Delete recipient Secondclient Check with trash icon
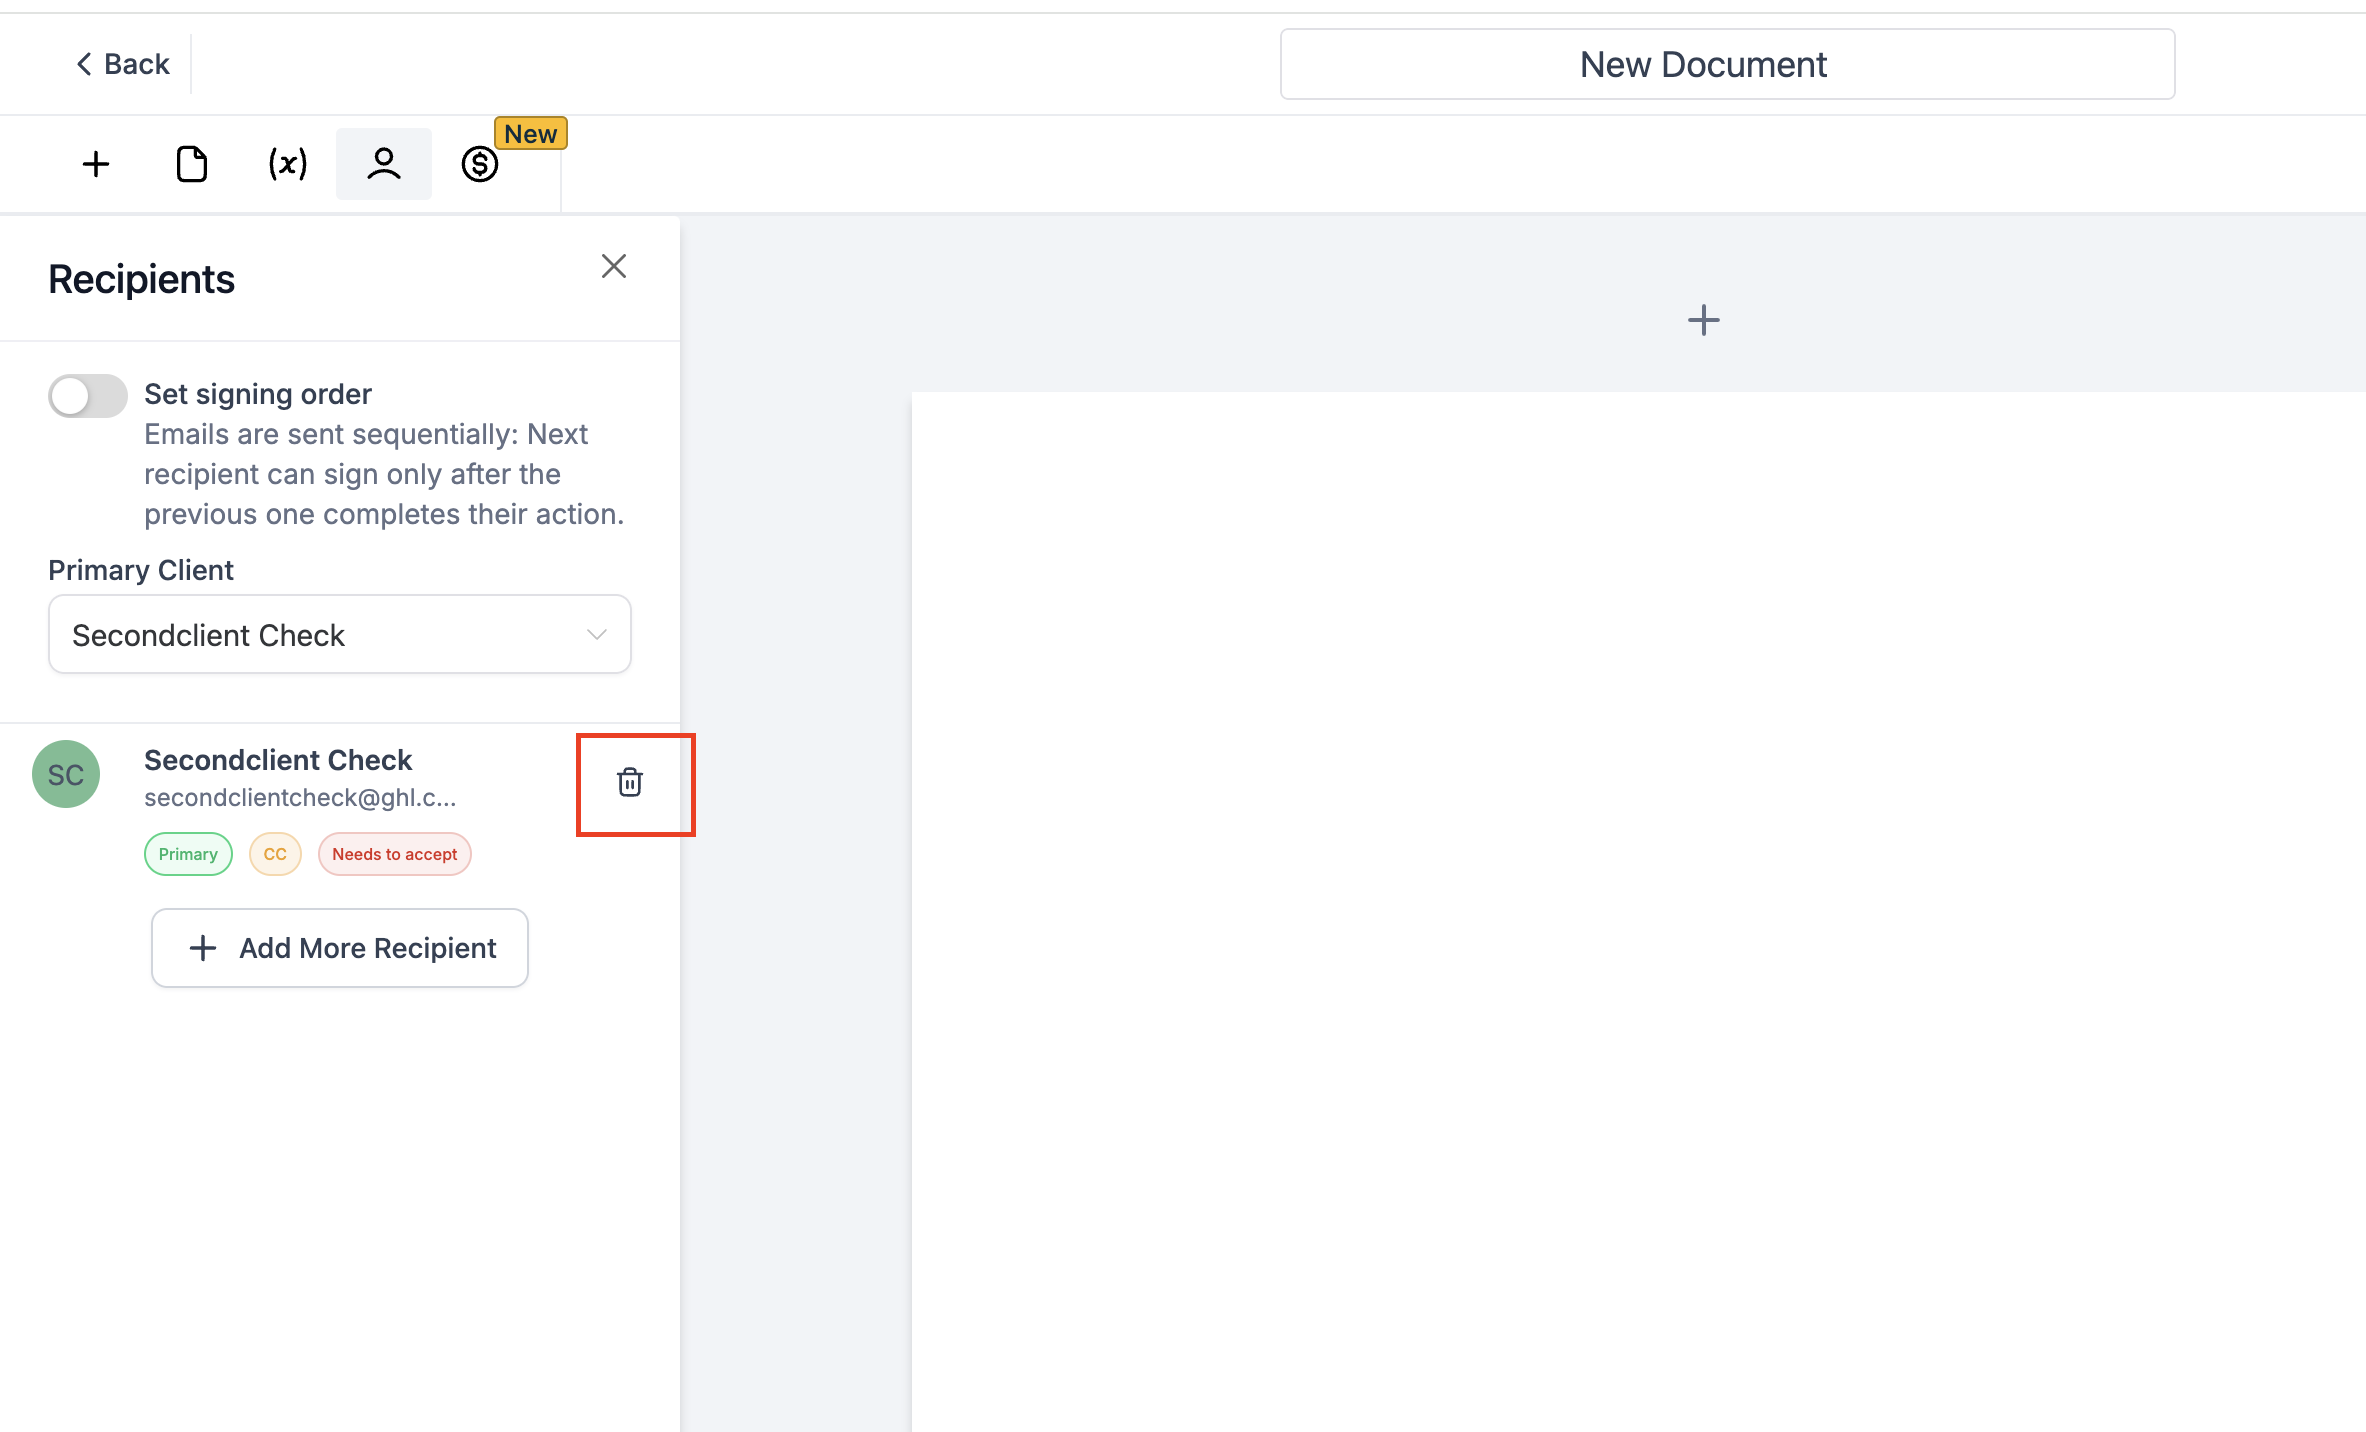The image size is (2366, 1432). tap(630, 782)
